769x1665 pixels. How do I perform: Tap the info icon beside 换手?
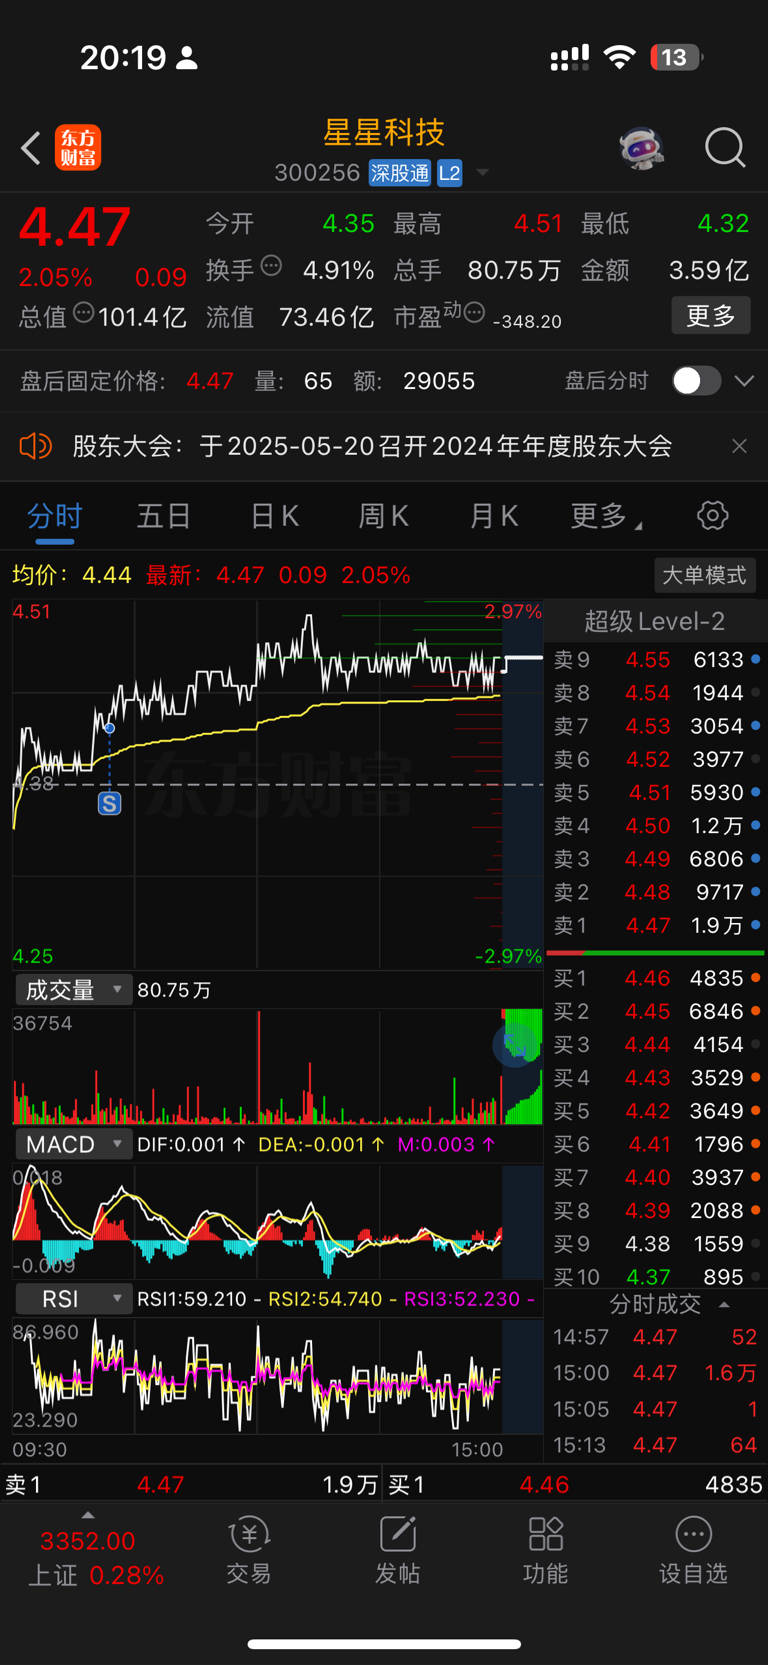(x=271, y=266)
